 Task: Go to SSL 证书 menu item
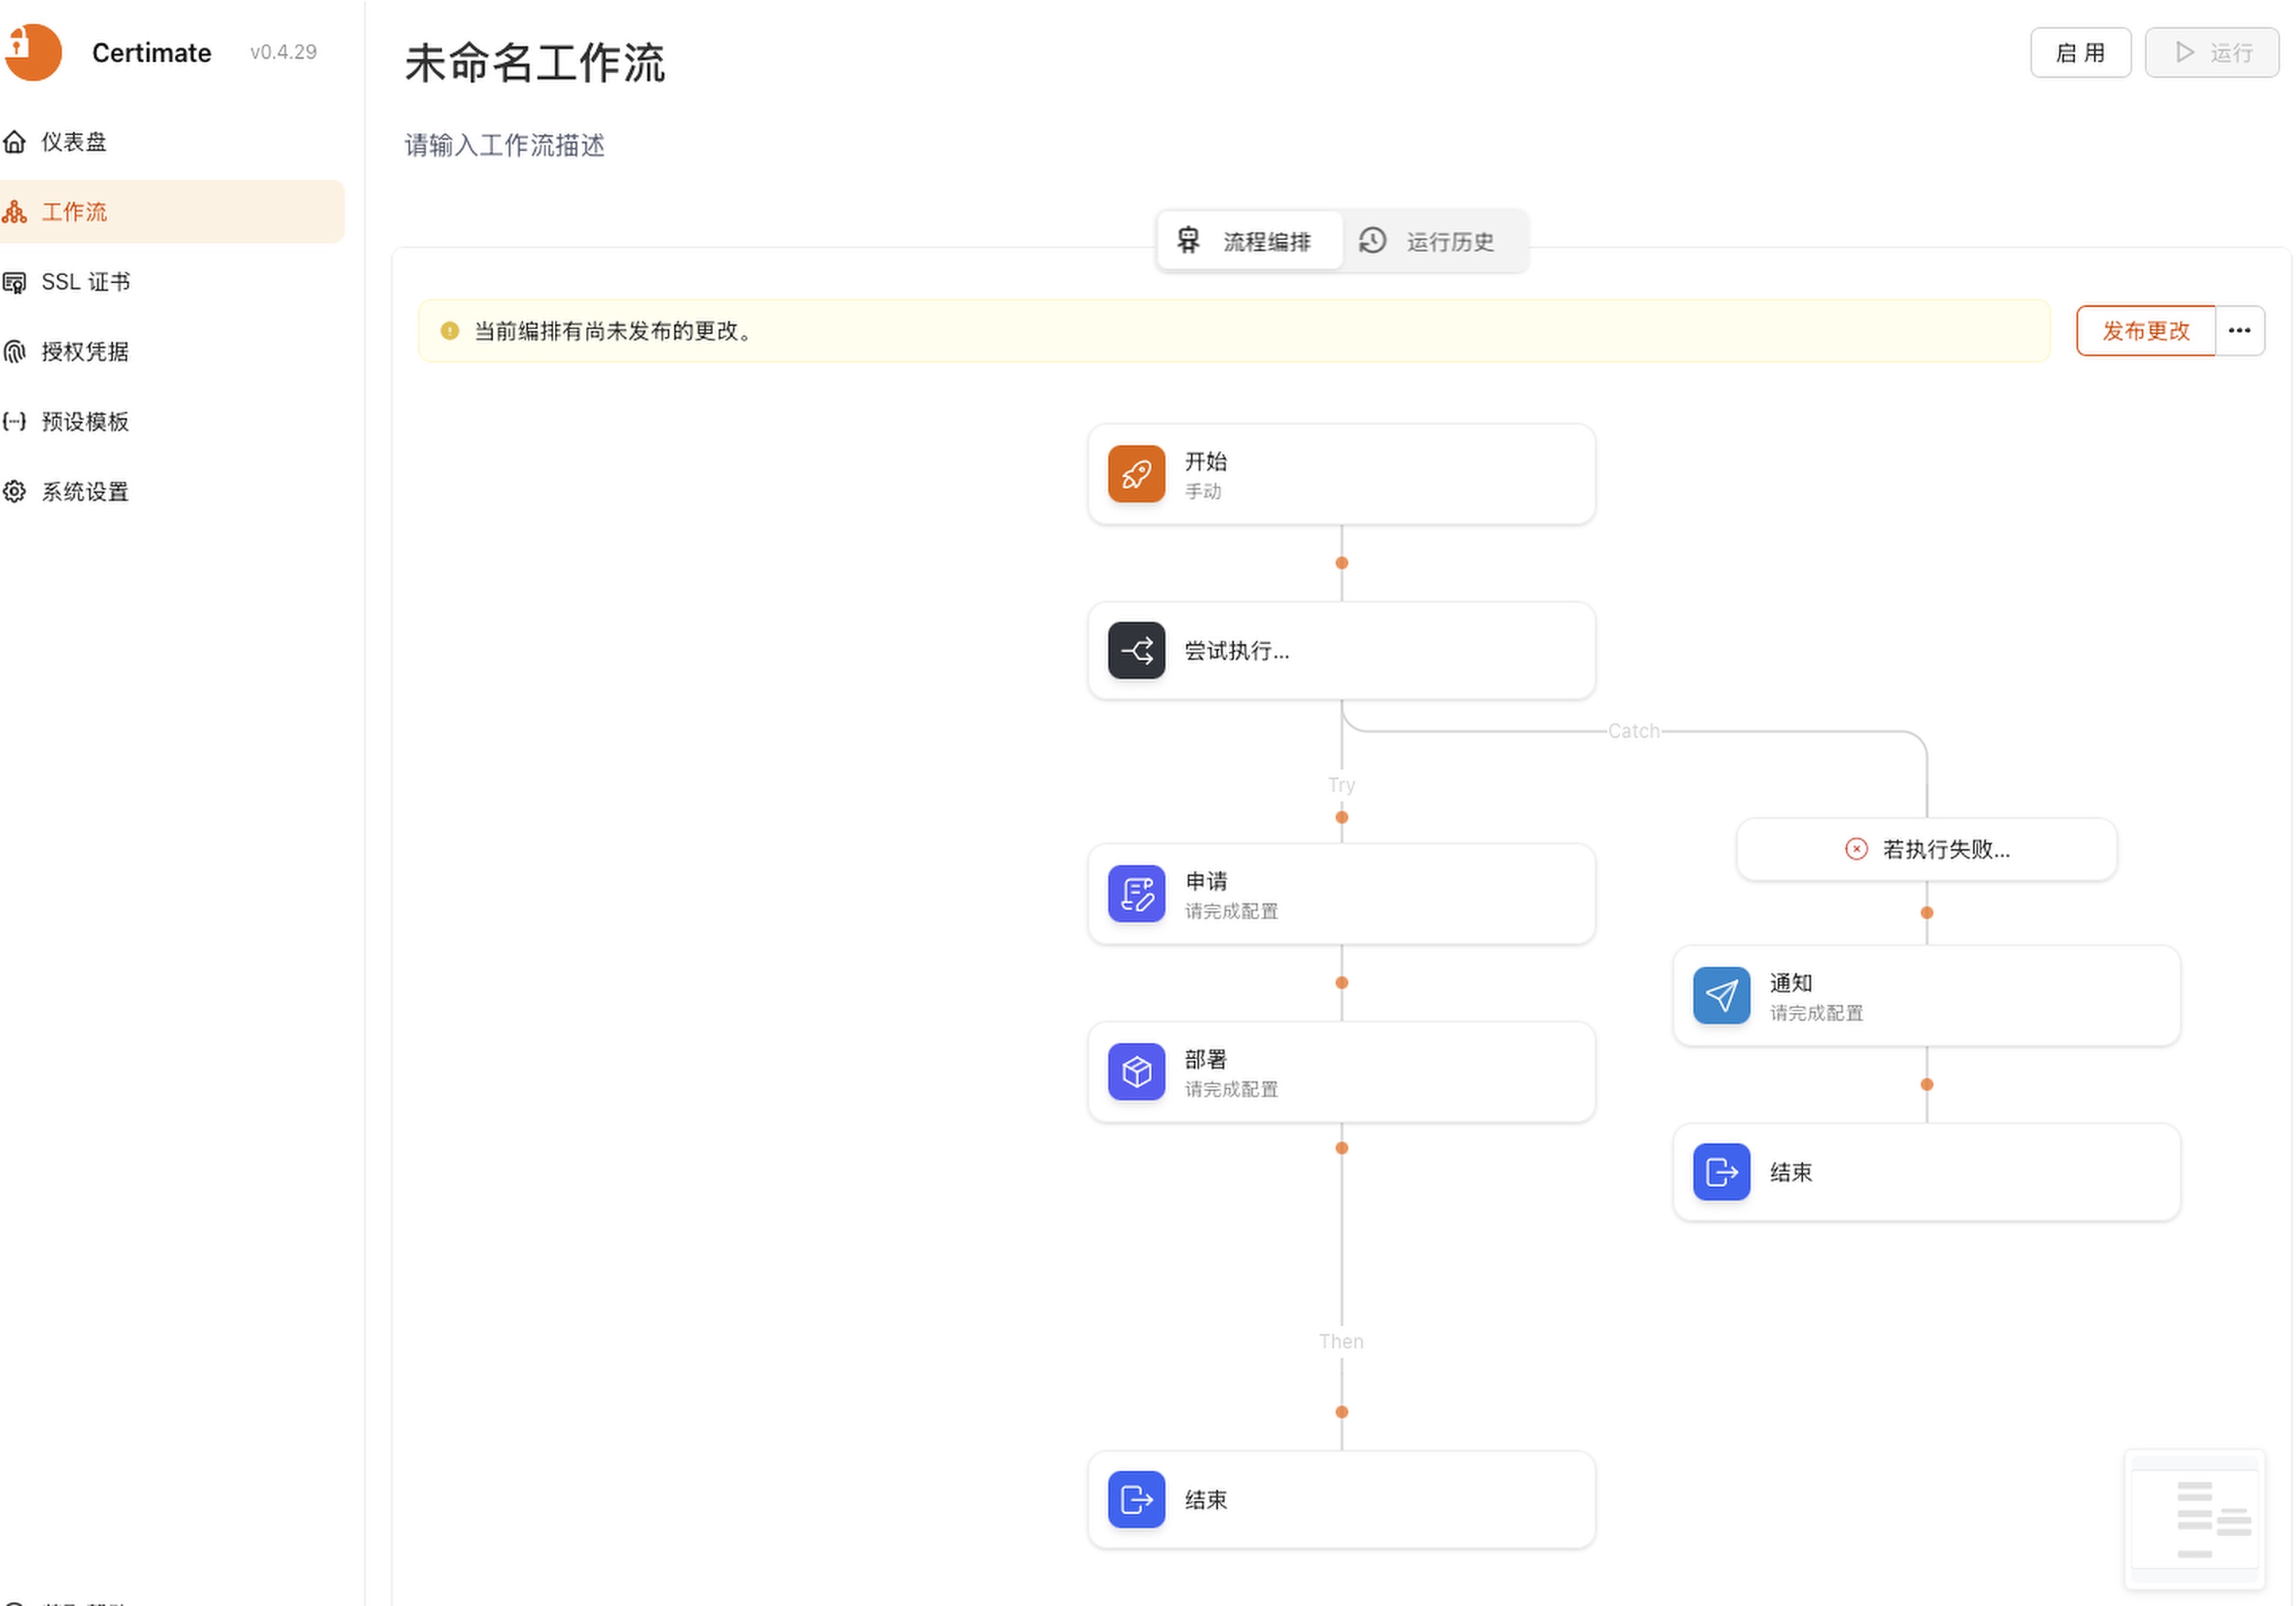(172, 282)
